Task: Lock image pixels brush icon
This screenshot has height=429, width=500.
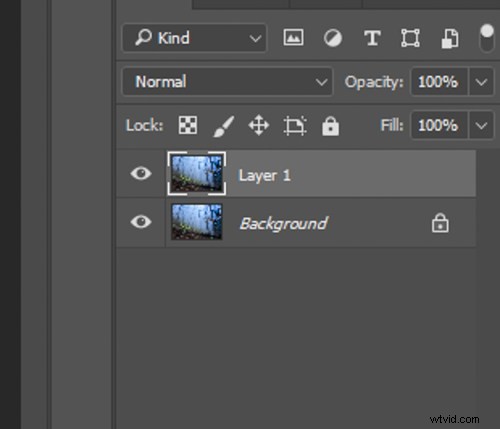Action: click(223, 126)
